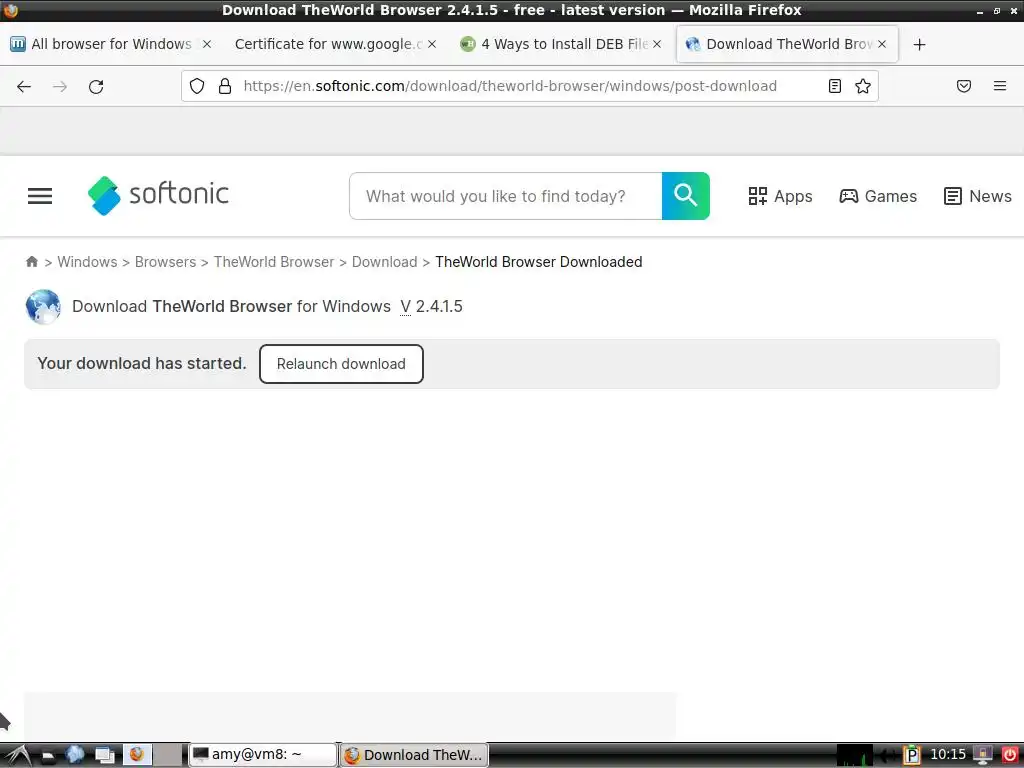This screenshot has width=1024, height=768.
Task: Click the 10:15 clock
Action: pyautogui.click(x=948, y=755)
